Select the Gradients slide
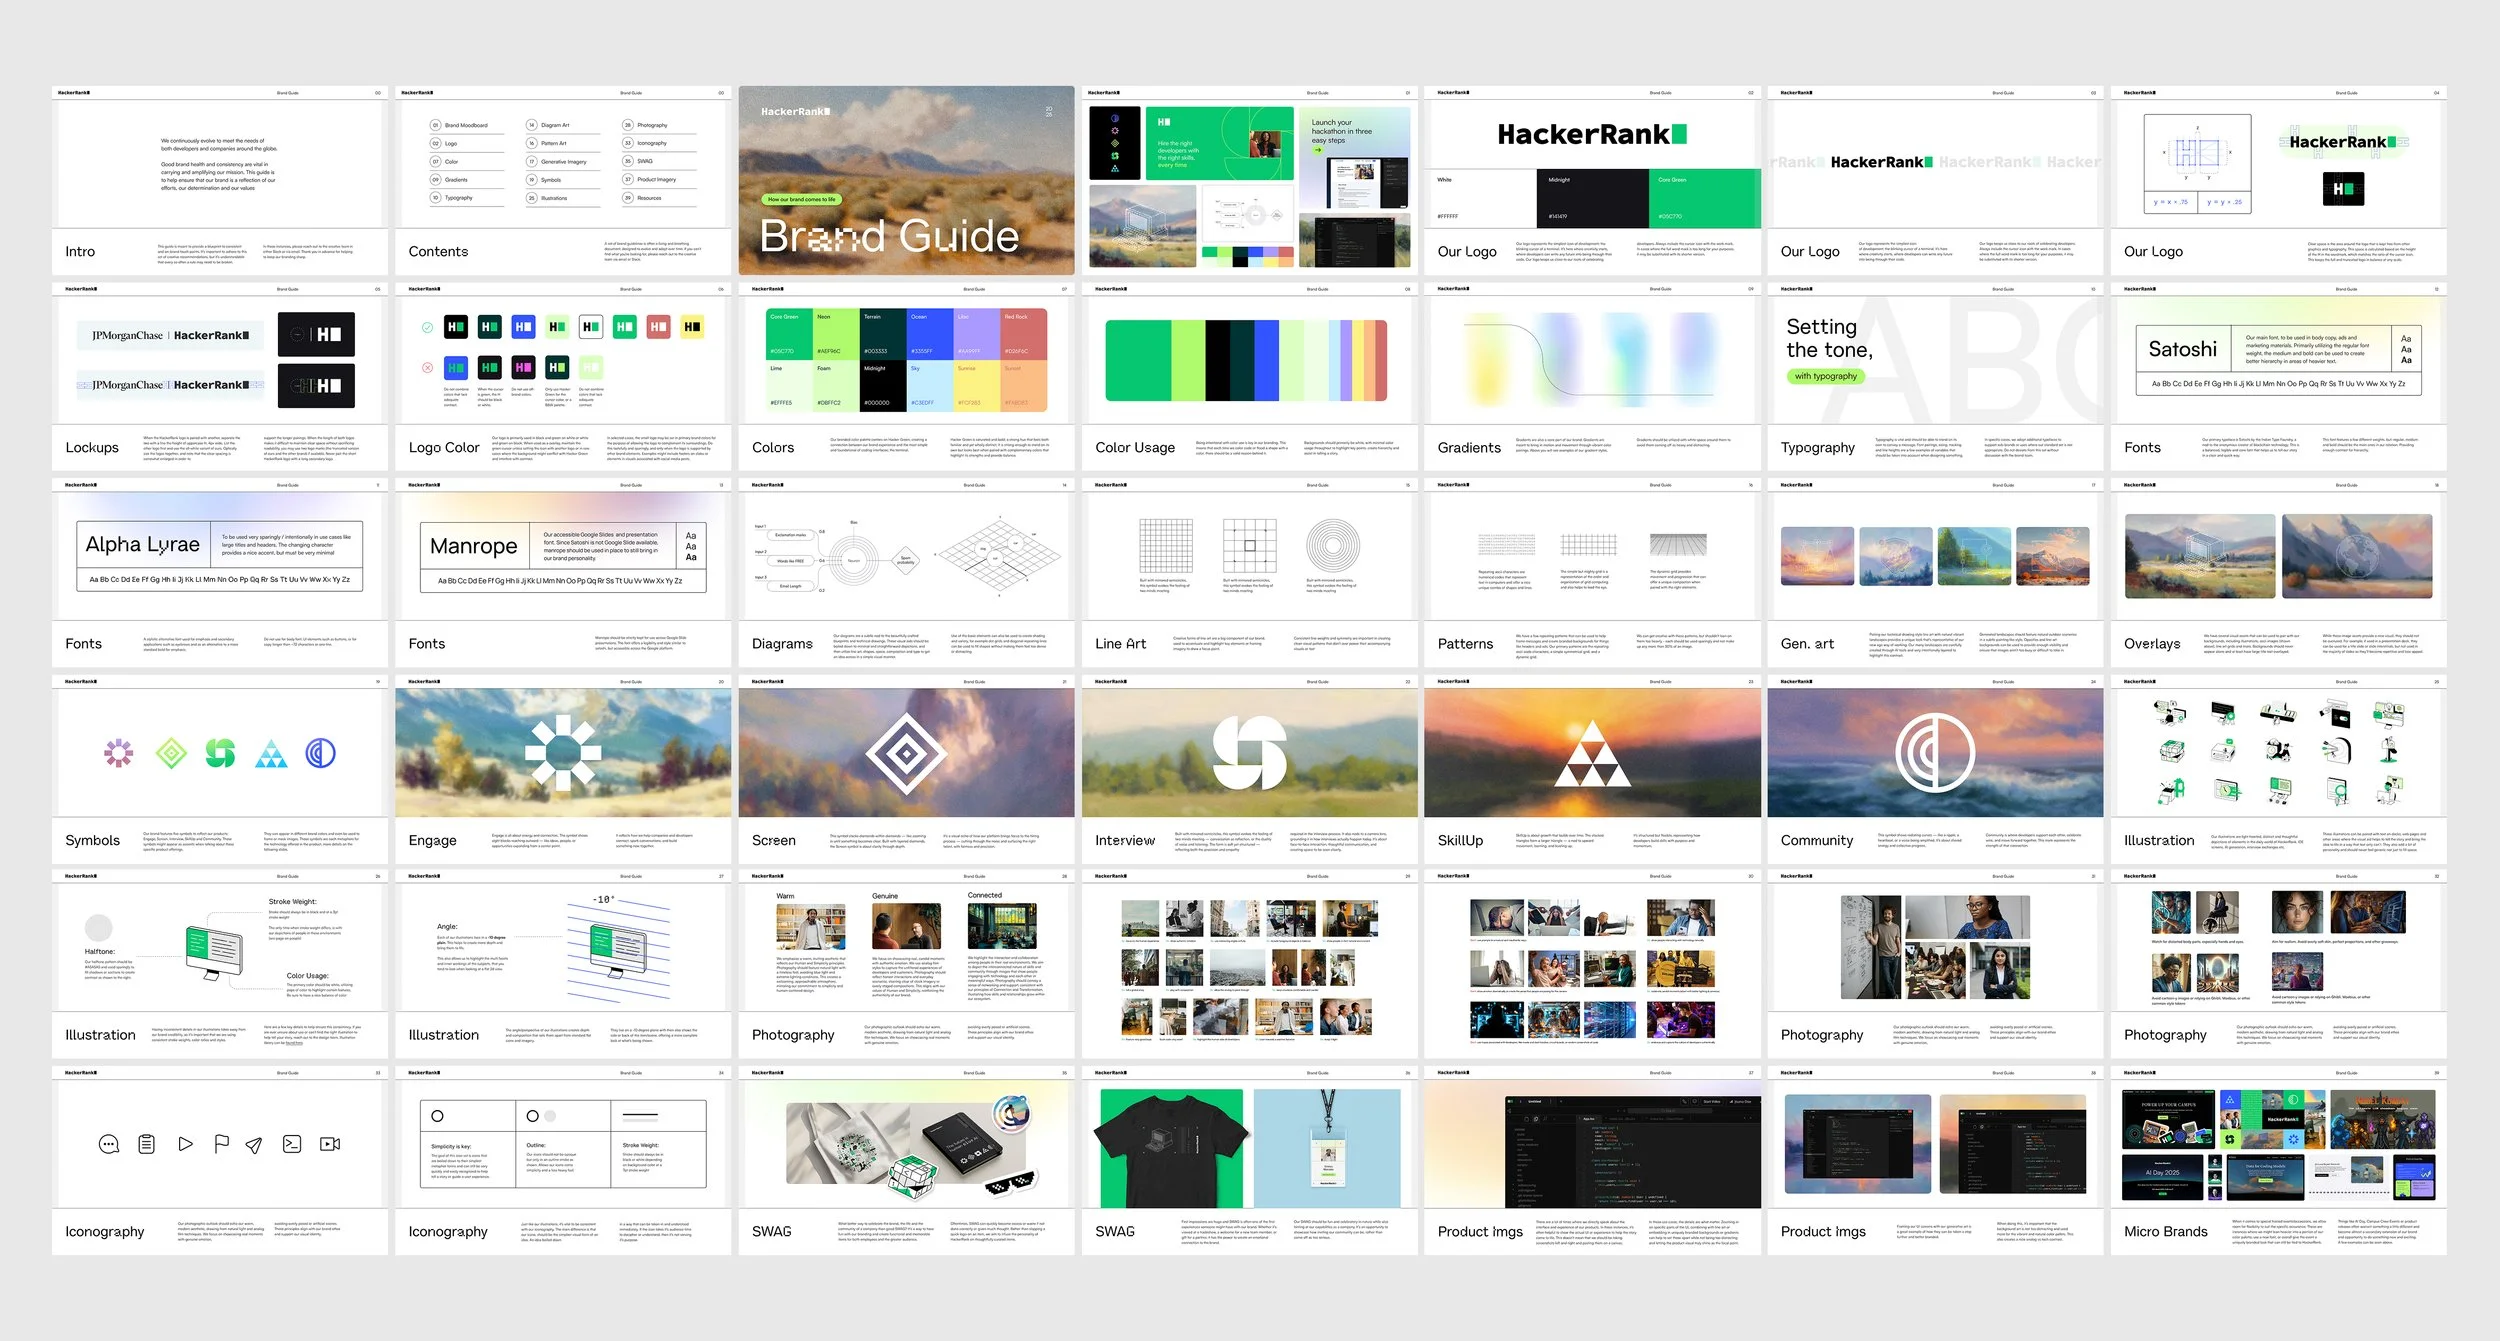The width and height of the screenshot is (2500, 1341). point(1592,377)
